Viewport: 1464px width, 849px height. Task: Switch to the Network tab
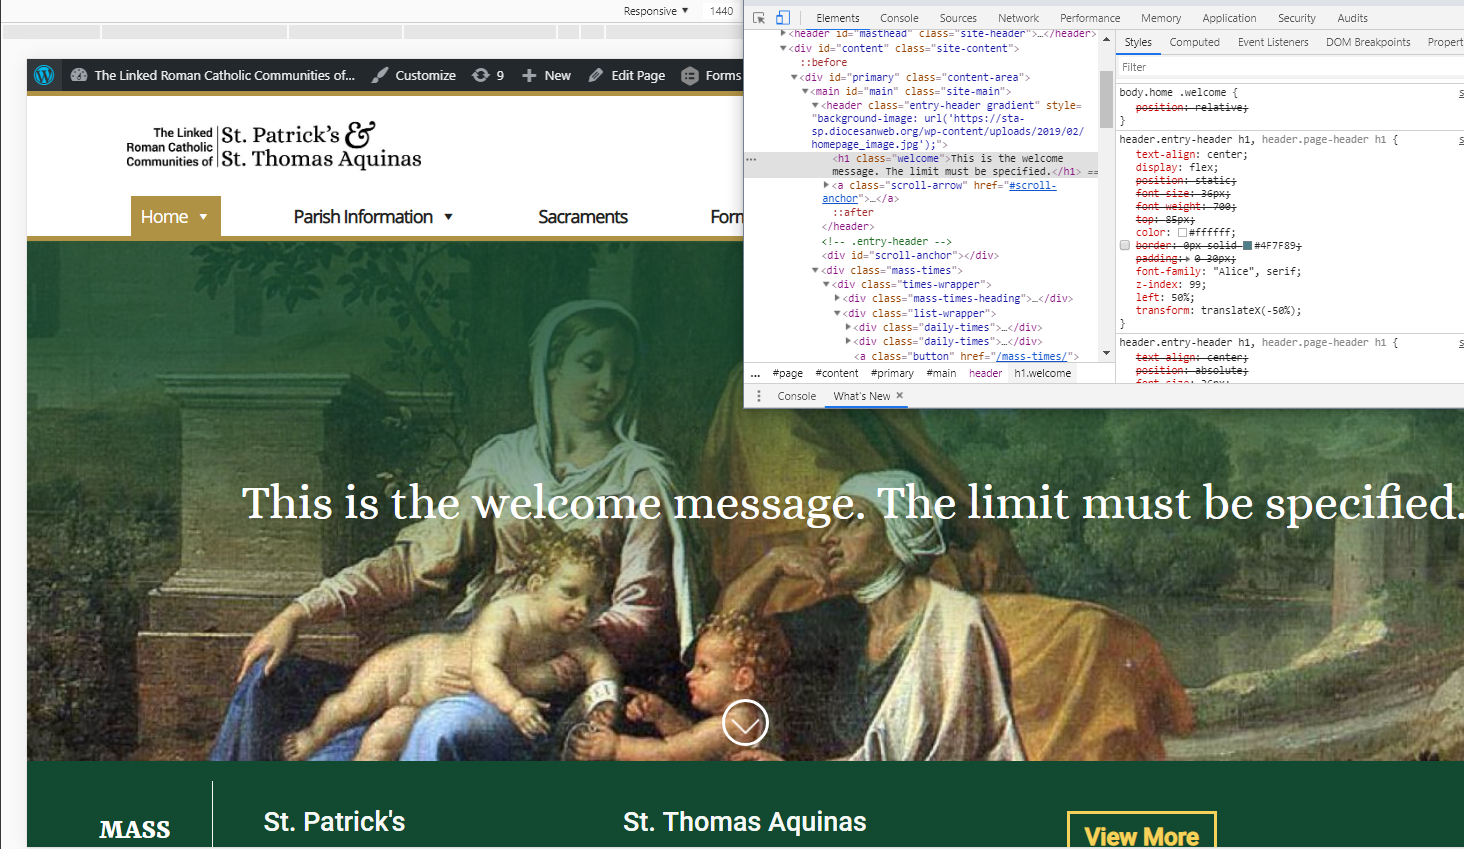pos(1018,18)
